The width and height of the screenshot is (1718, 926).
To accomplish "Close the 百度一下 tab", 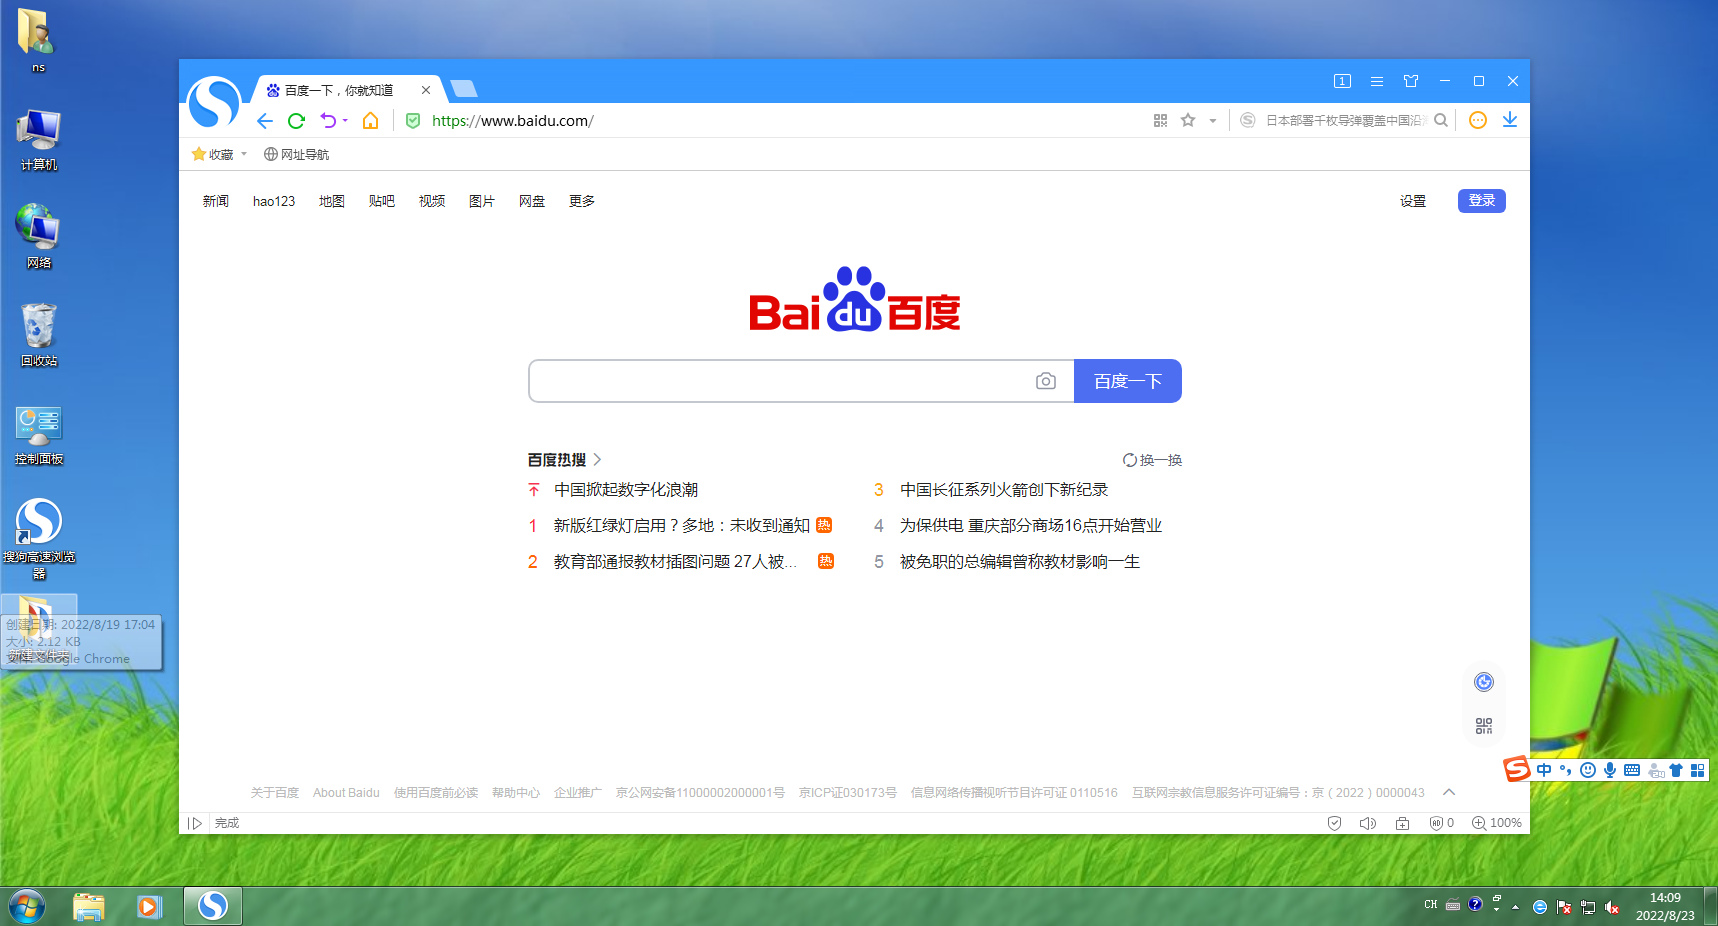I will pos(426,90).
